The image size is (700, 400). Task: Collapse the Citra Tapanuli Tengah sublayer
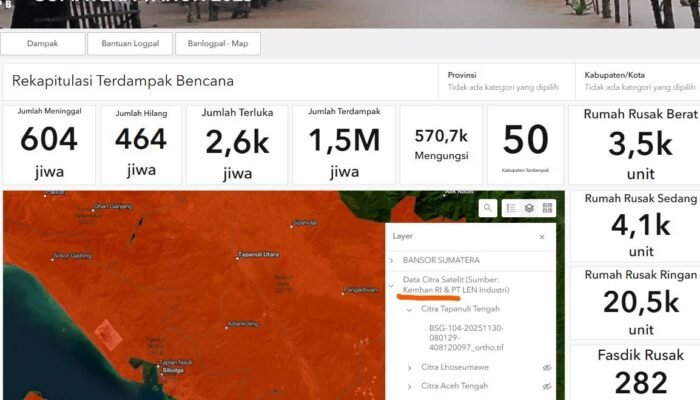[409, 309]
